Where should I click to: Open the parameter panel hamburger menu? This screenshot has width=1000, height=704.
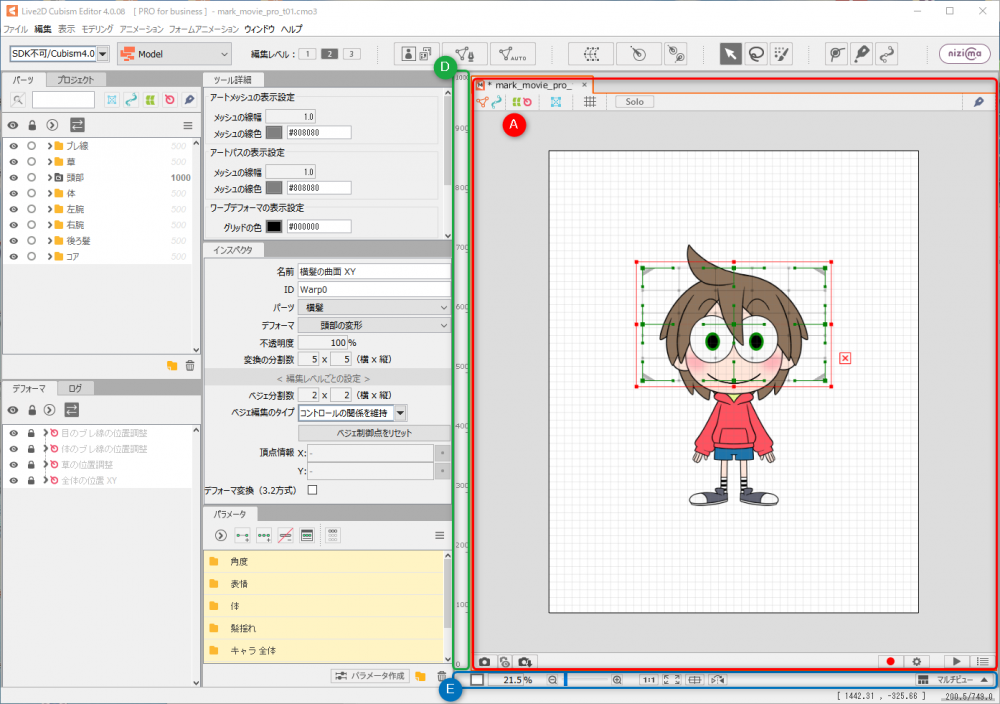(x=439, y=536)
